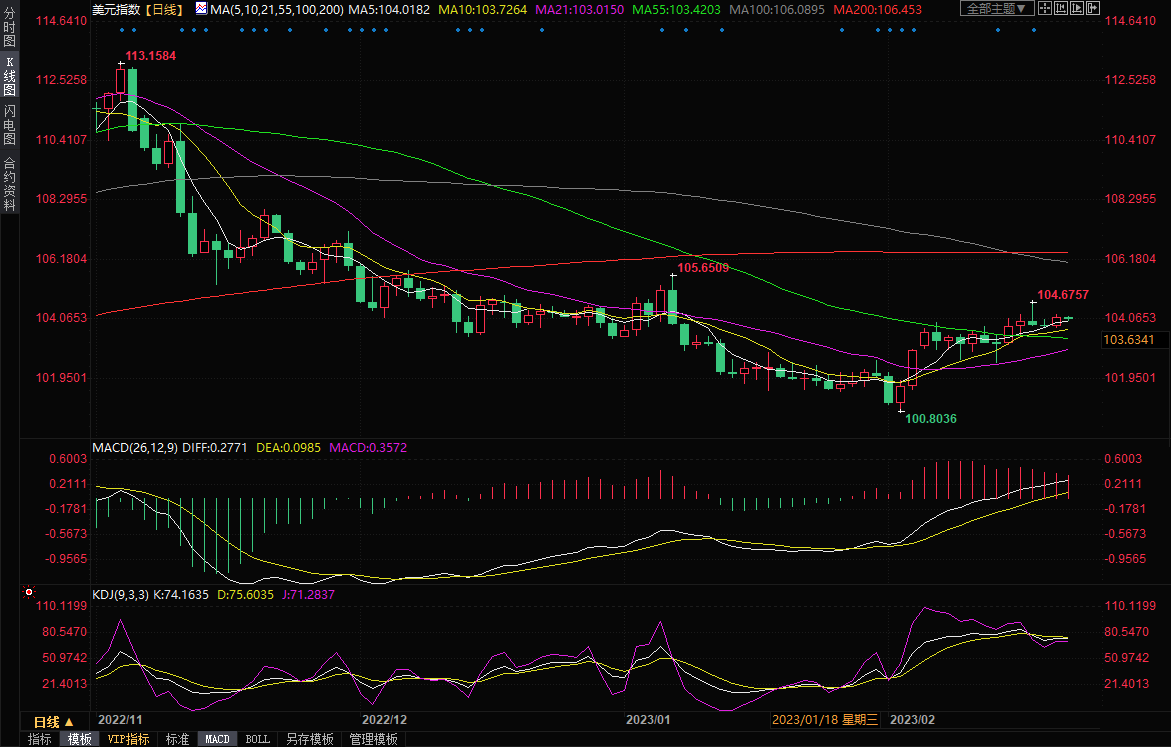Click the red sun marker icon beside KDJ

[27, 594]
